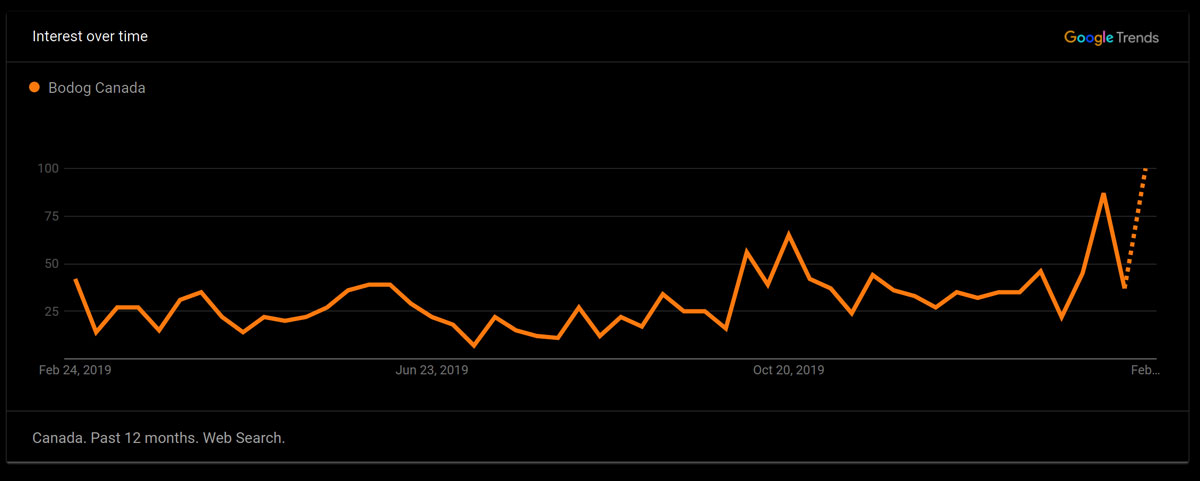Click the 'Interest over time' heading

coord(90,37)
